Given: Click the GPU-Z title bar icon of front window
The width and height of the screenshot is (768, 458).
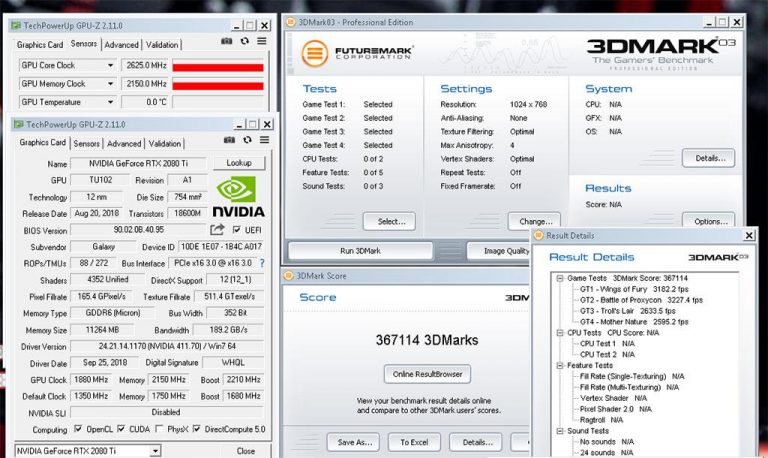Looking at the screenshot, I should pos(19,124).
